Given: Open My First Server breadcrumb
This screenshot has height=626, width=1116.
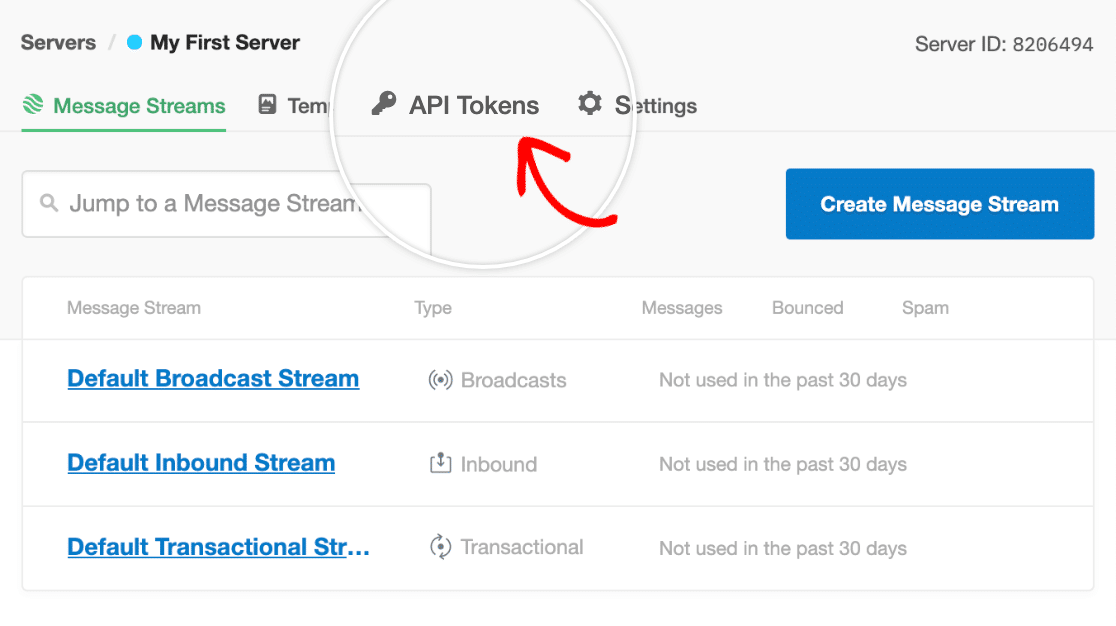Looking at the screenshot, I should click(x=225, y=43).
